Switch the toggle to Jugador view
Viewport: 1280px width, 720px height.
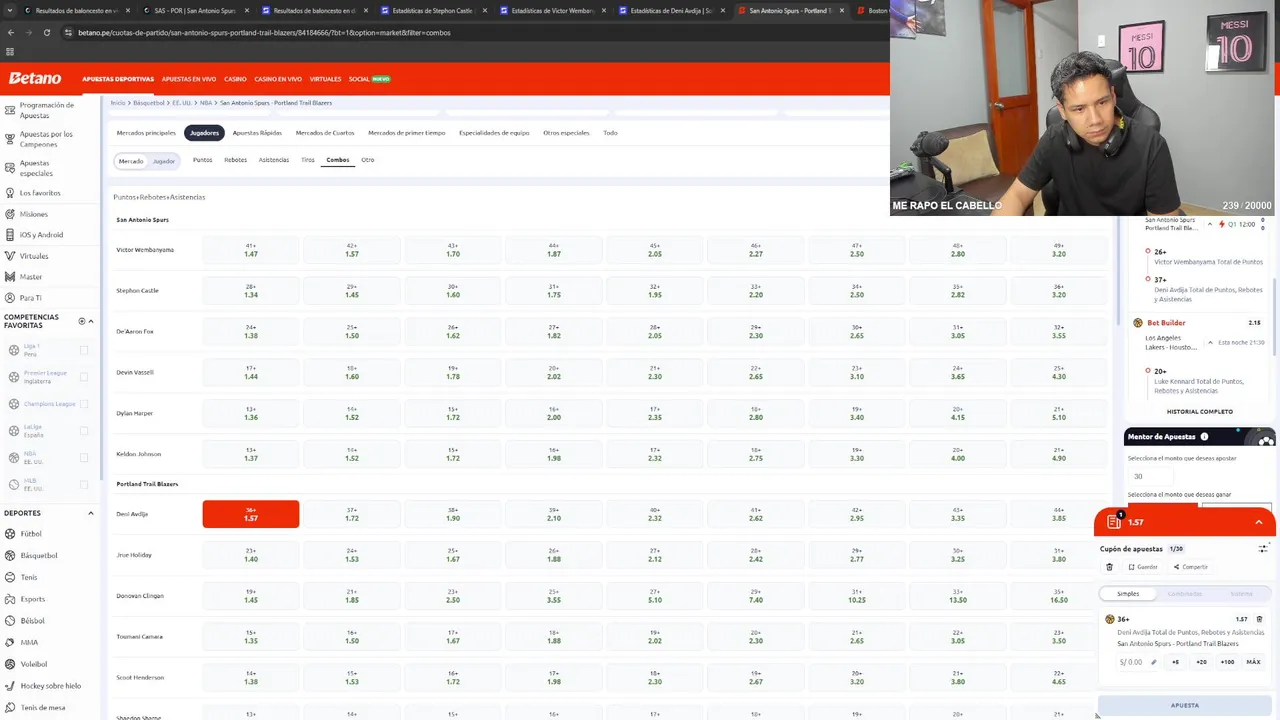tap(164, 161)
